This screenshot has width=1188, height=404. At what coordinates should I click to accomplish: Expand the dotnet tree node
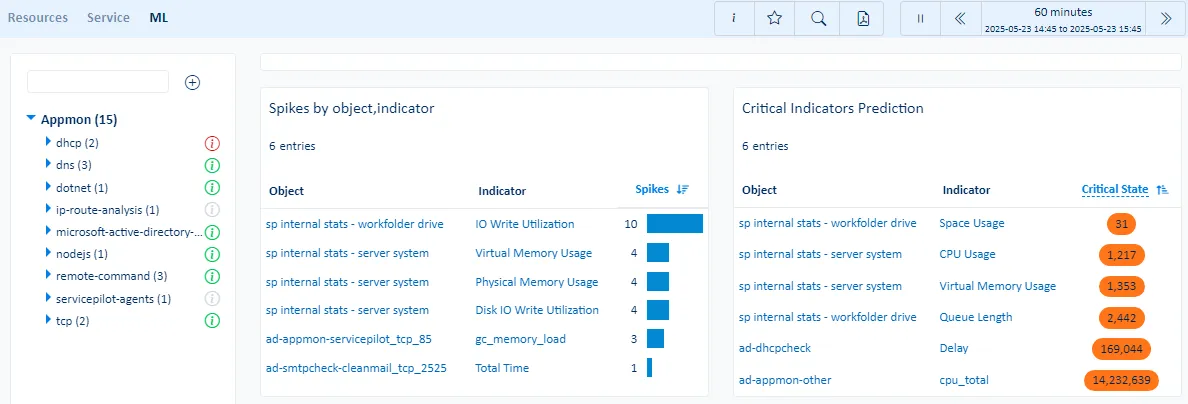(48, 187)
